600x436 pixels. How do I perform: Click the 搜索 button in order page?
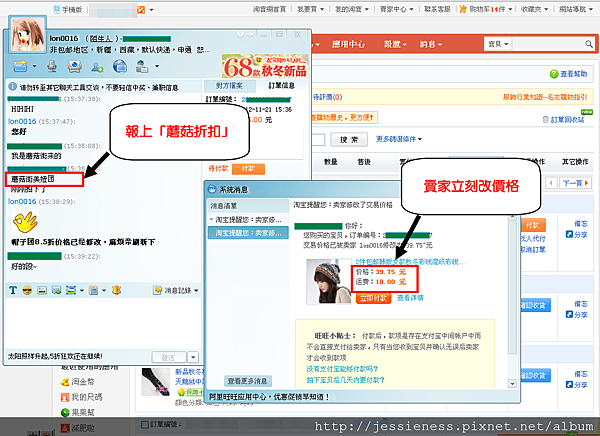349,140
